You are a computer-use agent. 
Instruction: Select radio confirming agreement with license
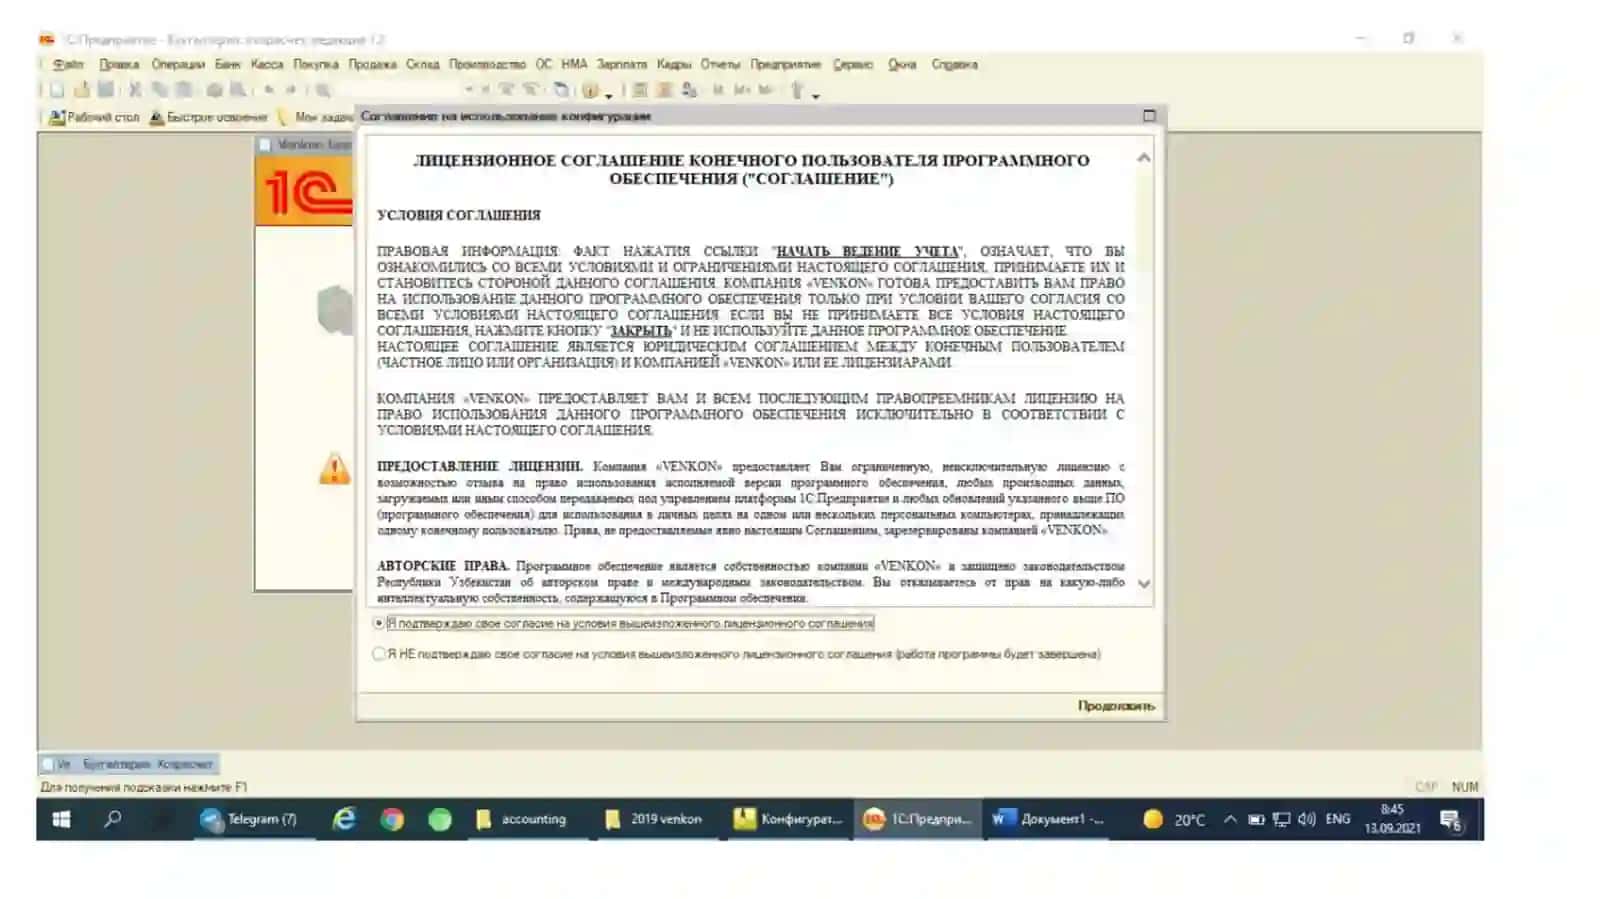pos(379,623)
